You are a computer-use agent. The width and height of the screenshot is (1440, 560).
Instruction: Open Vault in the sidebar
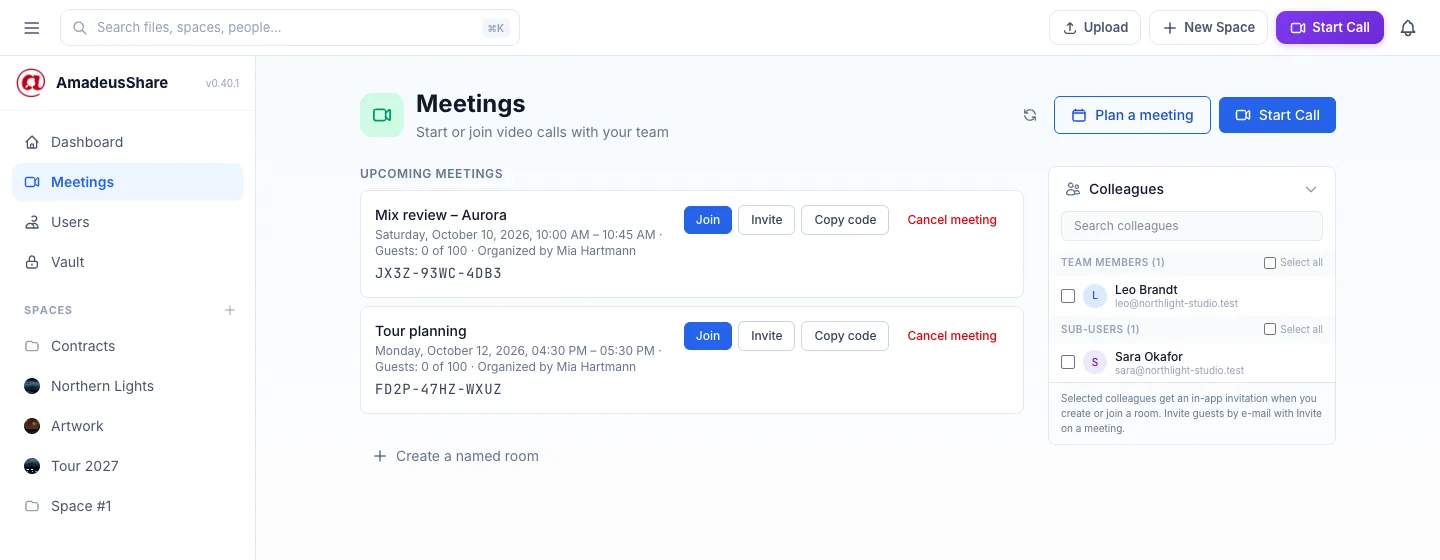point(128,262)
